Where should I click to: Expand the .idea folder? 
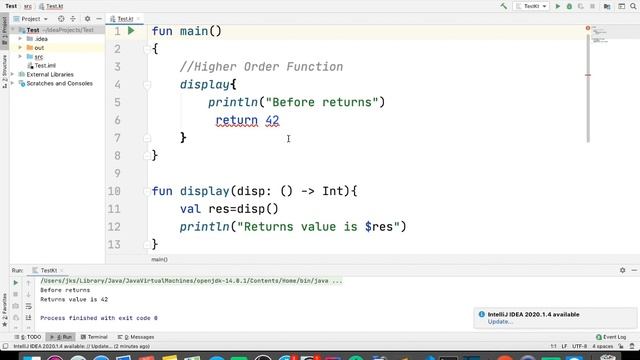tap(20, 39)
